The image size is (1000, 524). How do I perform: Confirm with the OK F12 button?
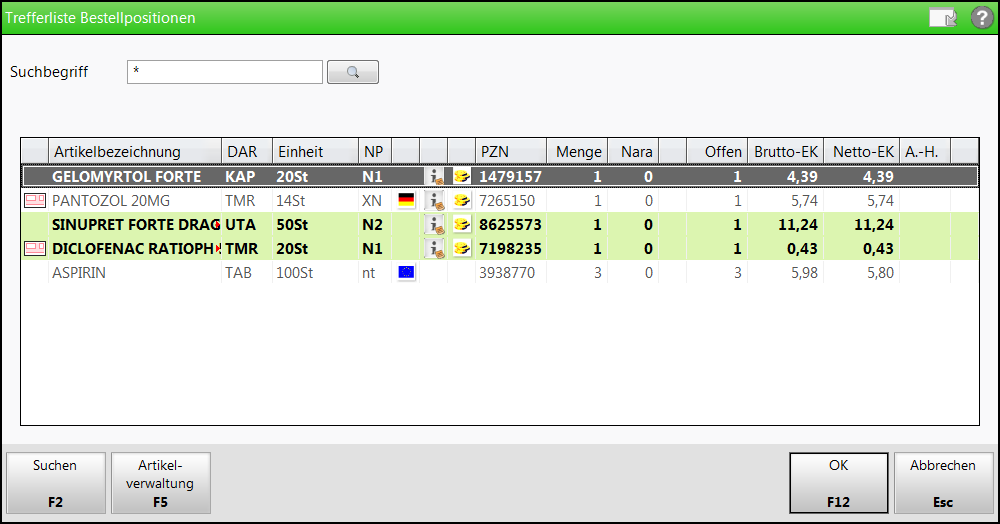point(839,483)
